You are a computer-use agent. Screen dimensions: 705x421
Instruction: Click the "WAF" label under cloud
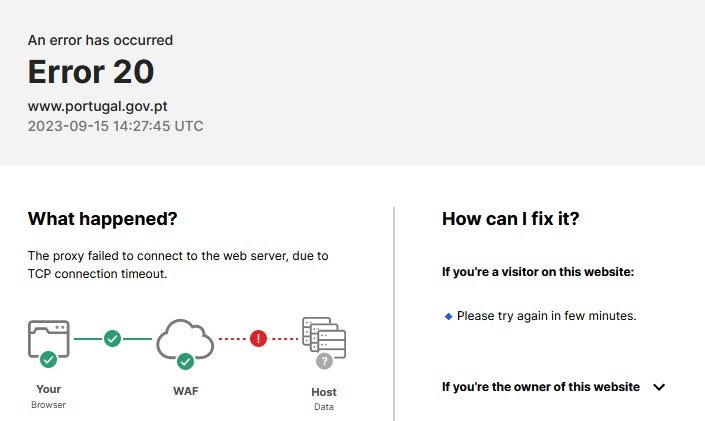point(186,391)
